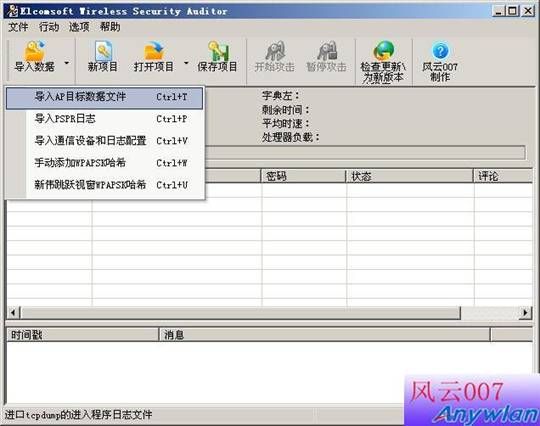Click the 剩余时间 label
The height and width of the screenshot is (426, 540).
click(286, 110)
